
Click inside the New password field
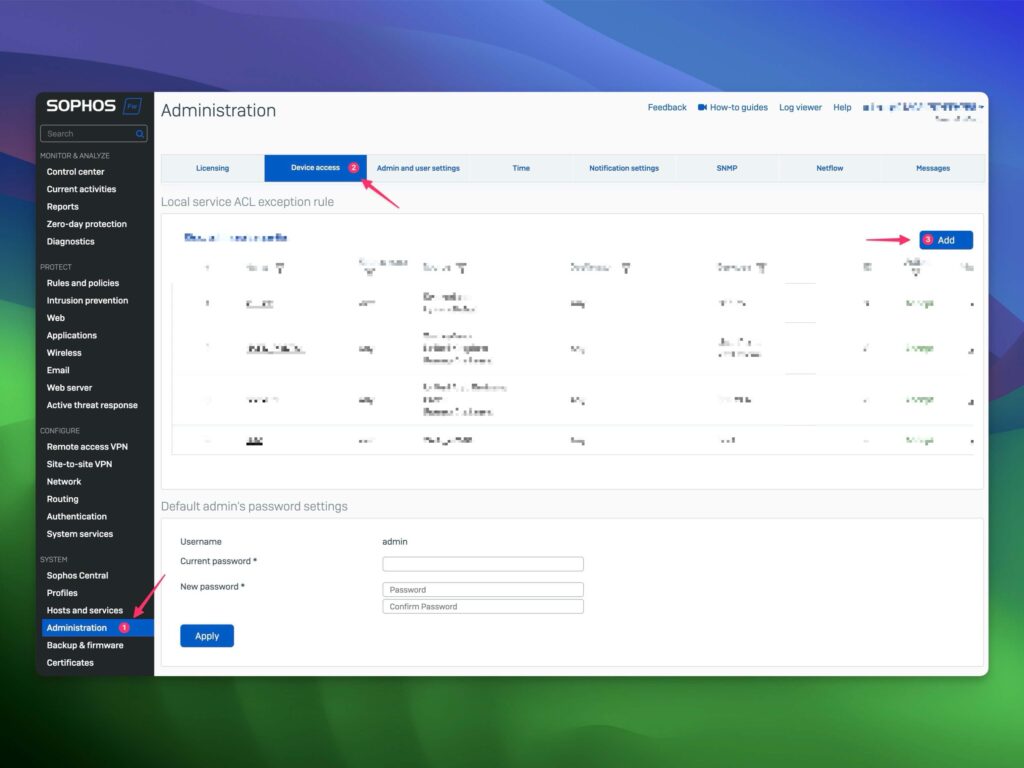click(x=483, y=589)
